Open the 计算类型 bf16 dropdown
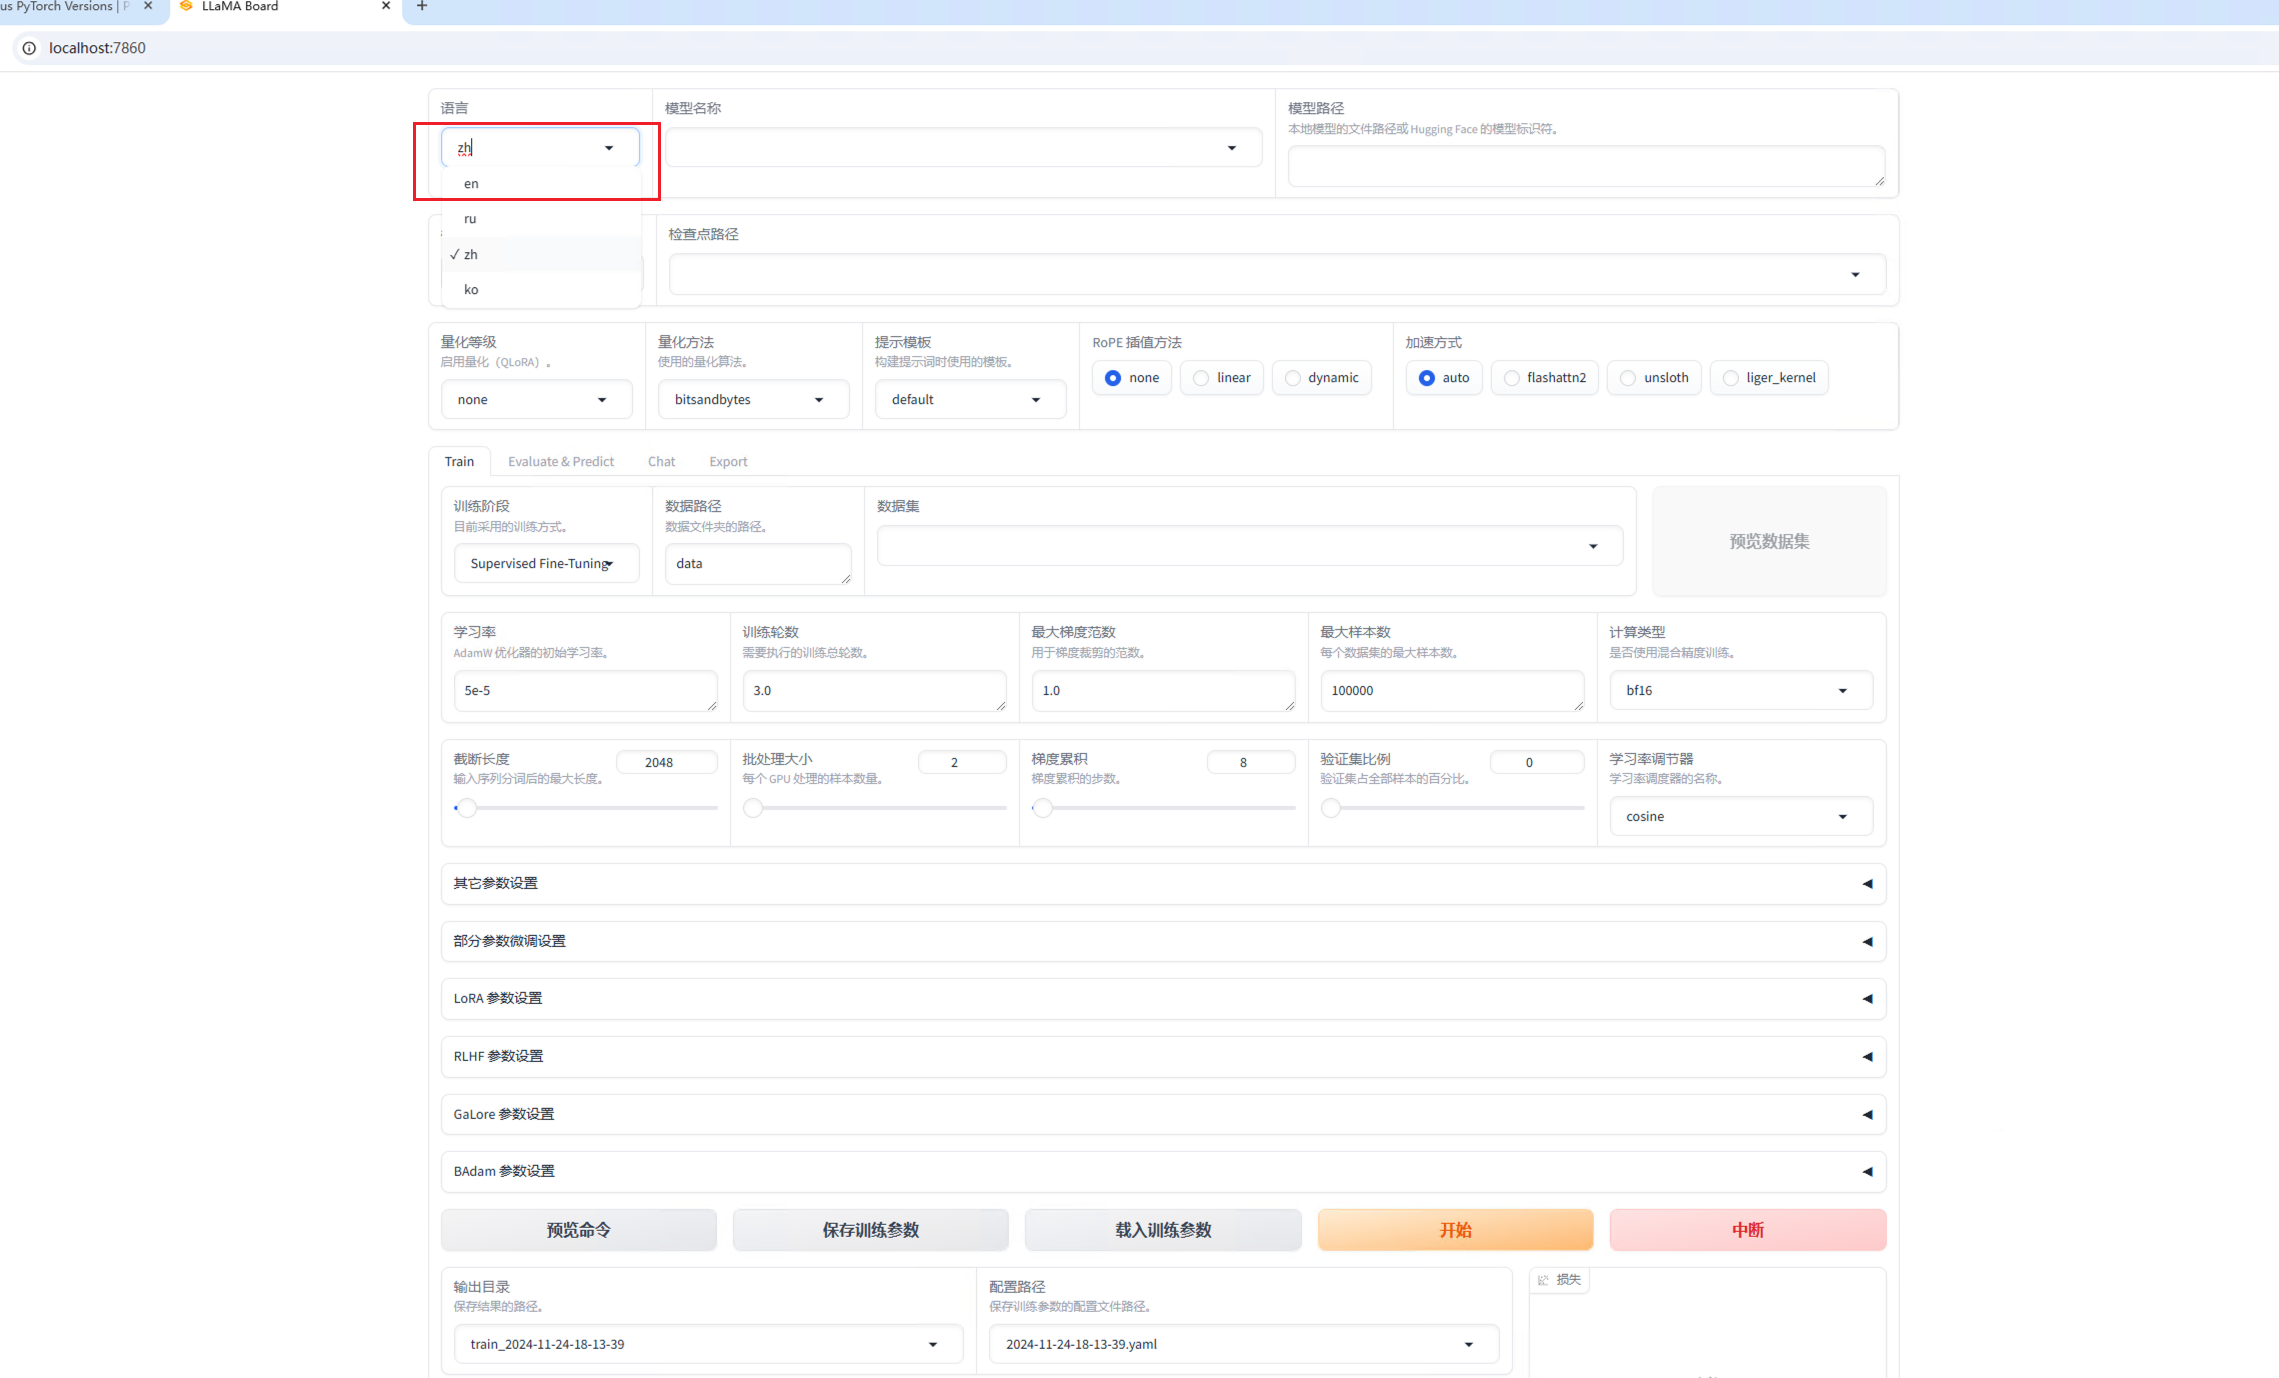Screen dimensions: 2279x1378 pyautogui.click(x=1740, y=691)
